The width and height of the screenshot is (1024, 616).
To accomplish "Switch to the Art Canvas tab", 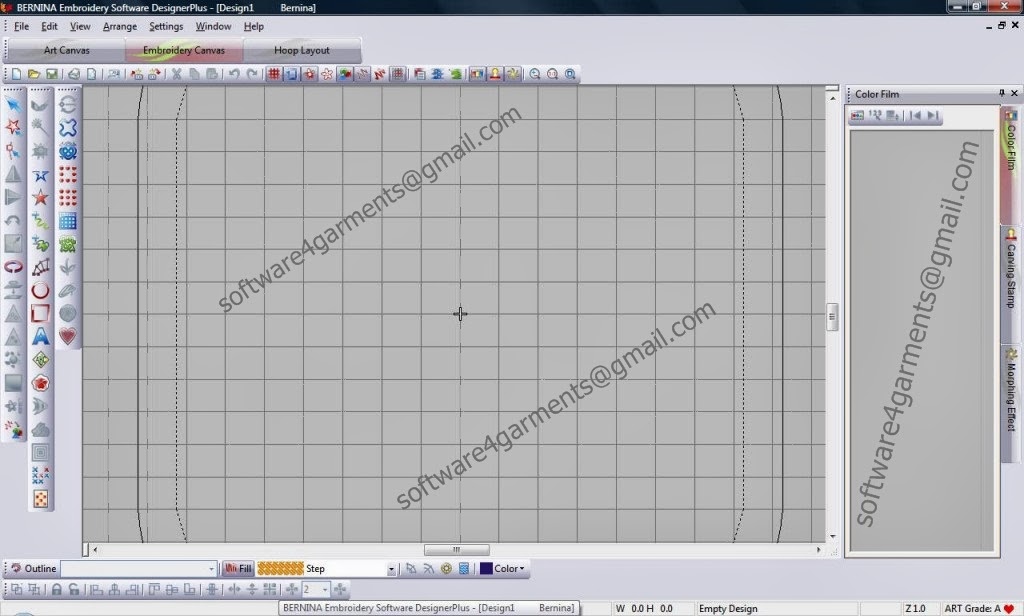I will [x=67, y=50].
